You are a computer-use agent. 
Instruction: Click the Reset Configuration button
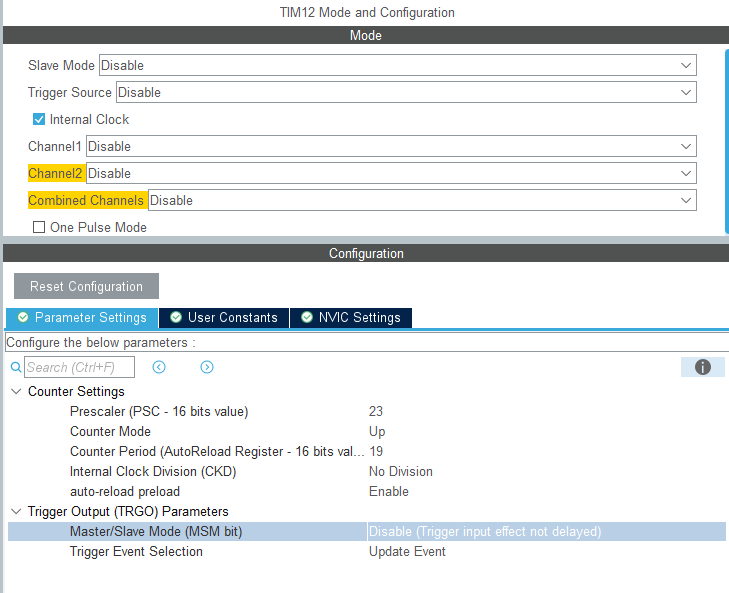[86, 286]
